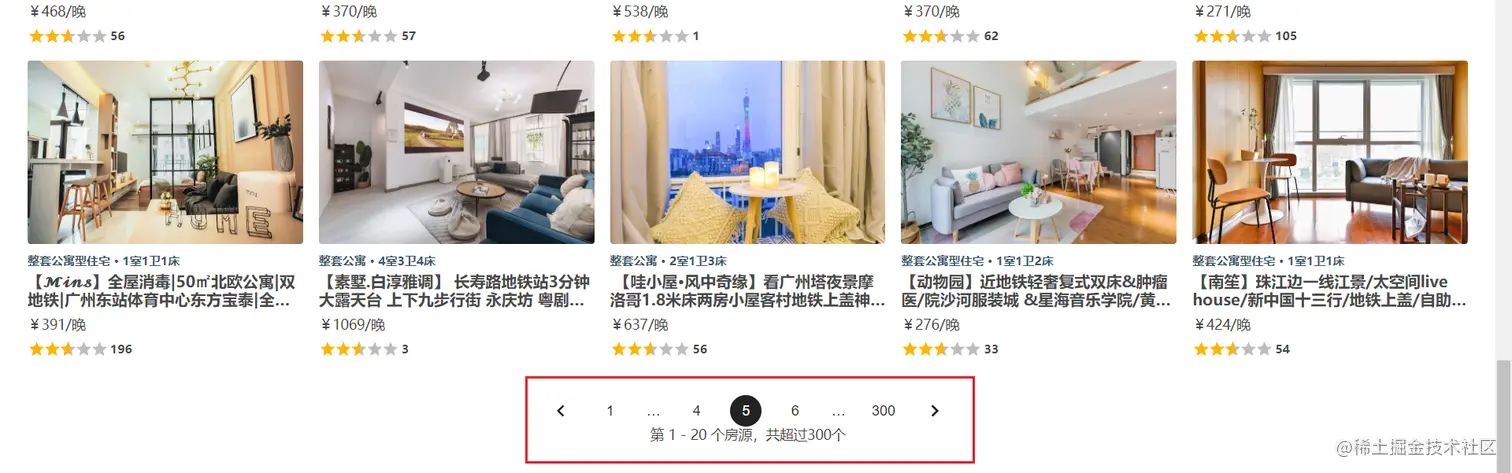Image resolution: width=1512 pixels, height=473 pixels.
Task: Click star rating of the ¥424 listing
Action: coord(1232,349)
